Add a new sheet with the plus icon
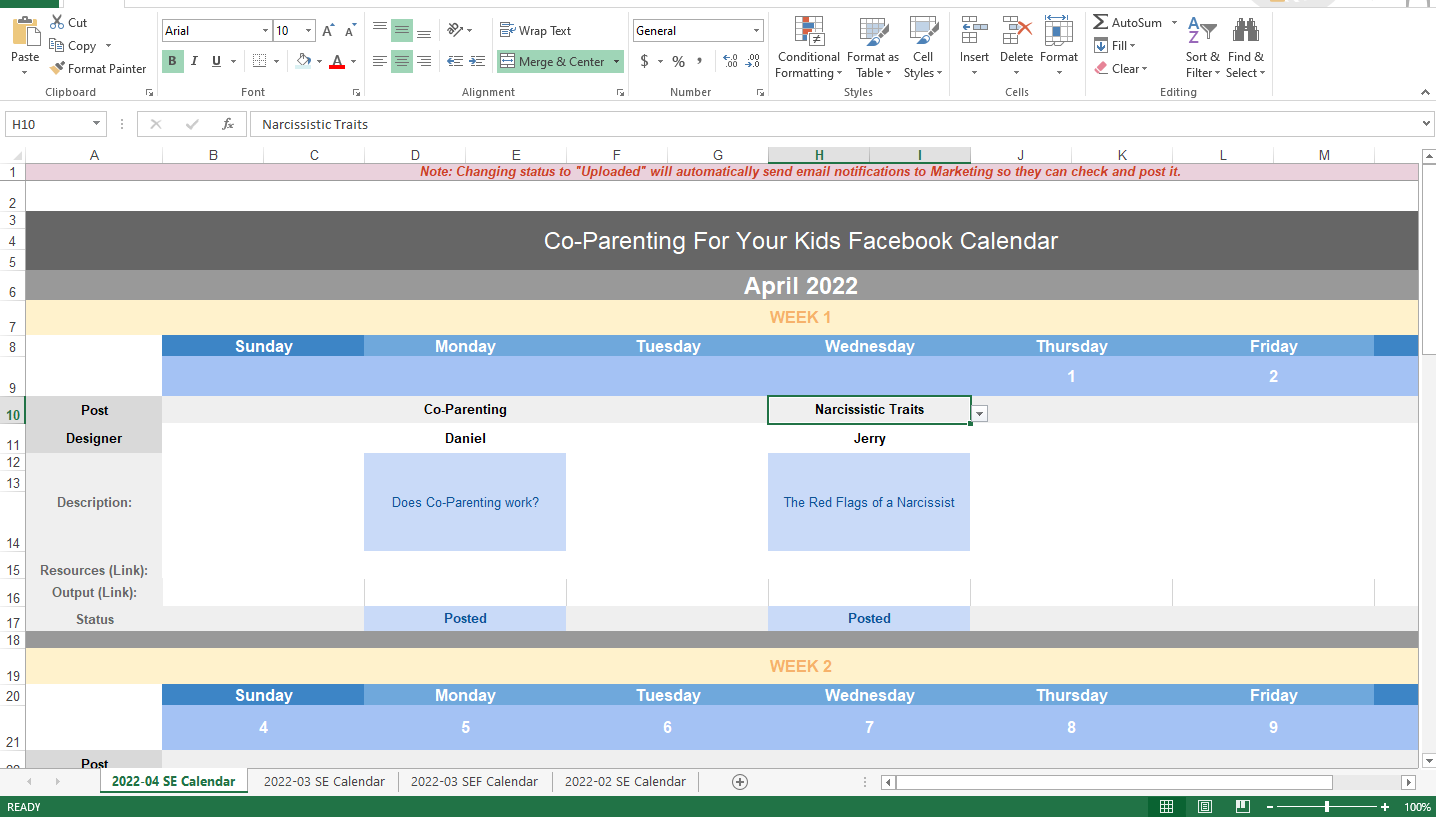Viewport: 1436px width, 817px height. [740, 782]
